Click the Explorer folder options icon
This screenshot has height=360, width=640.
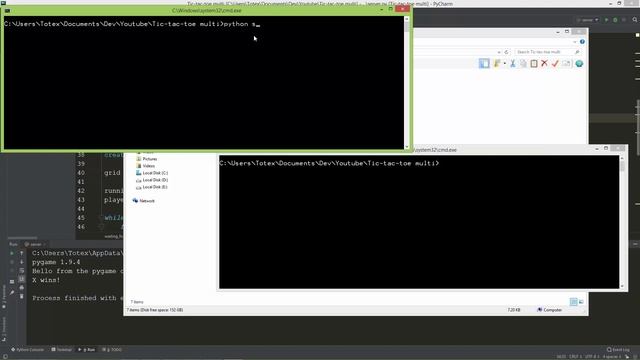pos(497,64)
